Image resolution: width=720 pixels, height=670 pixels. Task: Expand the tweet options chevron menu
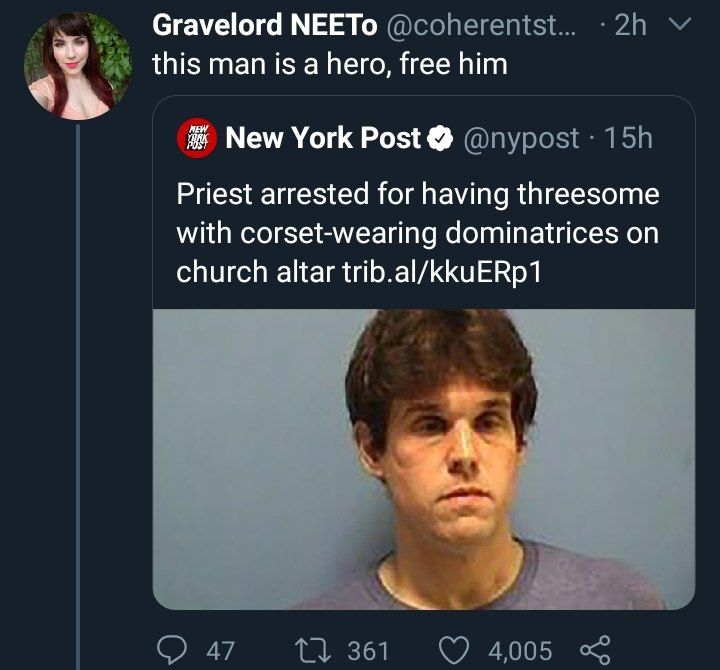pyautogui.click(x=677, y=25)
